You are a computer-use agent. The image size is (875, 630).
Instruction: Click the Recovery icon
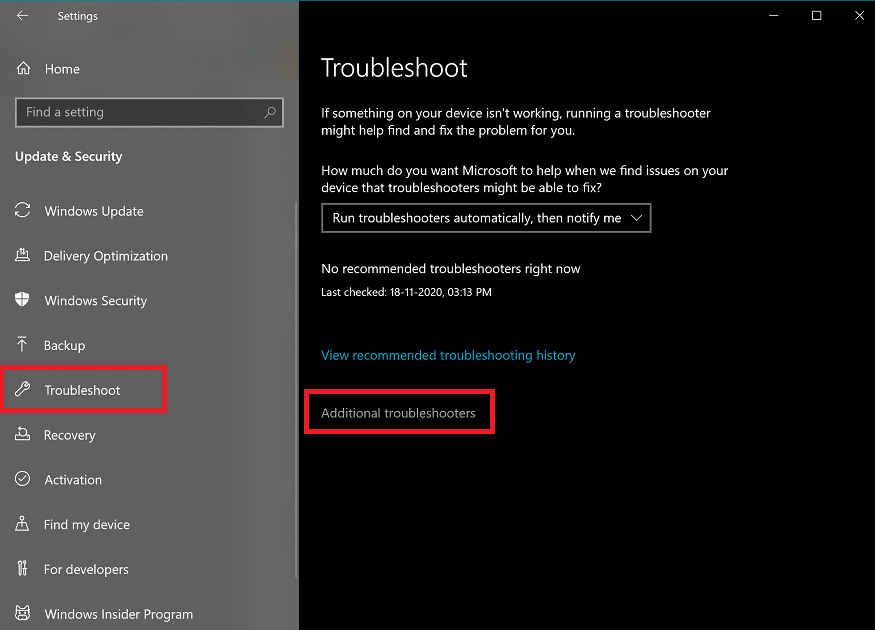(22, 434)
